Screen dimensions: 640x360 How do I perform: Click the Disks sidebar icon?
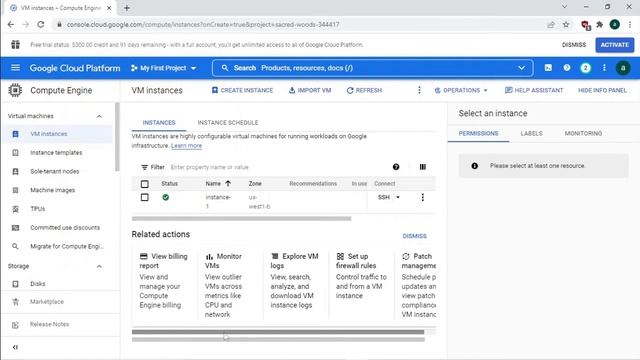click(x=16, y=284)
